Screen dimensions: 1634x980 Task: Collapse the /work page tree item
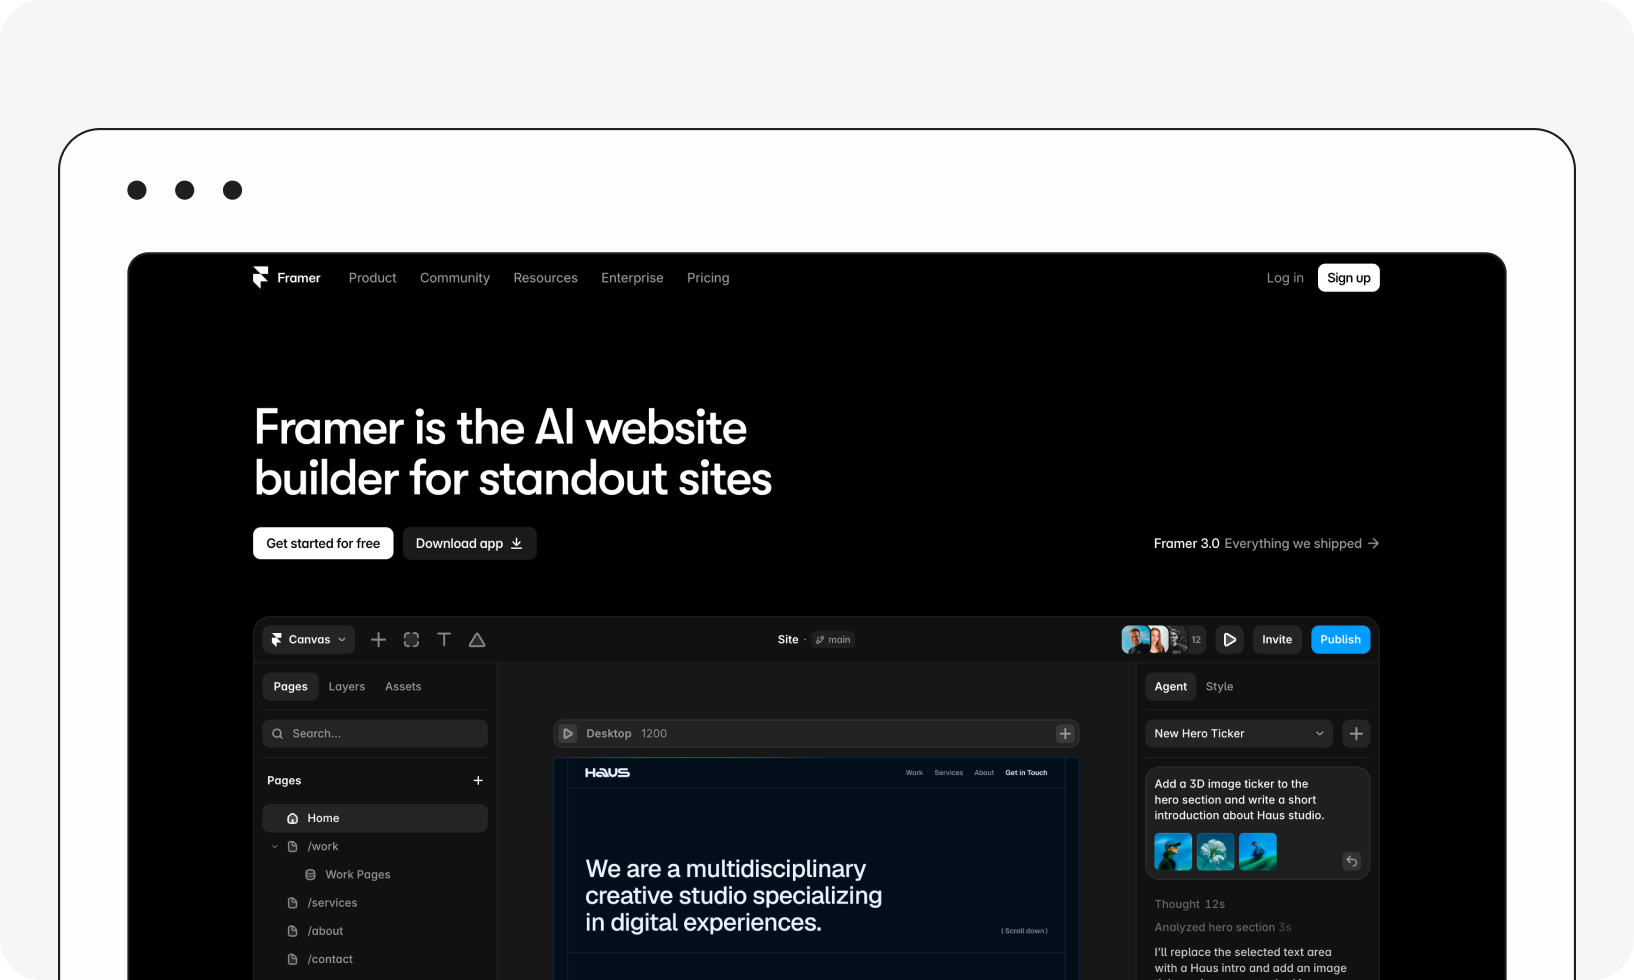click(x=275, y=847)
